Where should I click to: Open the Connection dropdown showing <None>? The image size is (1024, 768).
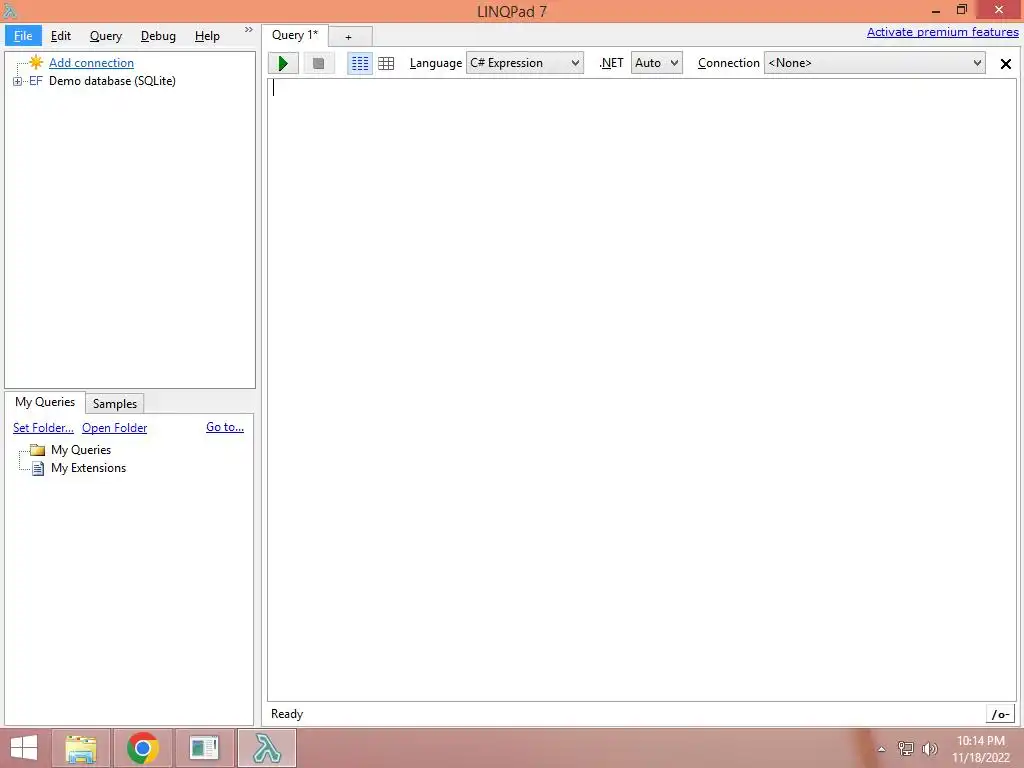pyautogui.click(x=874, y=63)
